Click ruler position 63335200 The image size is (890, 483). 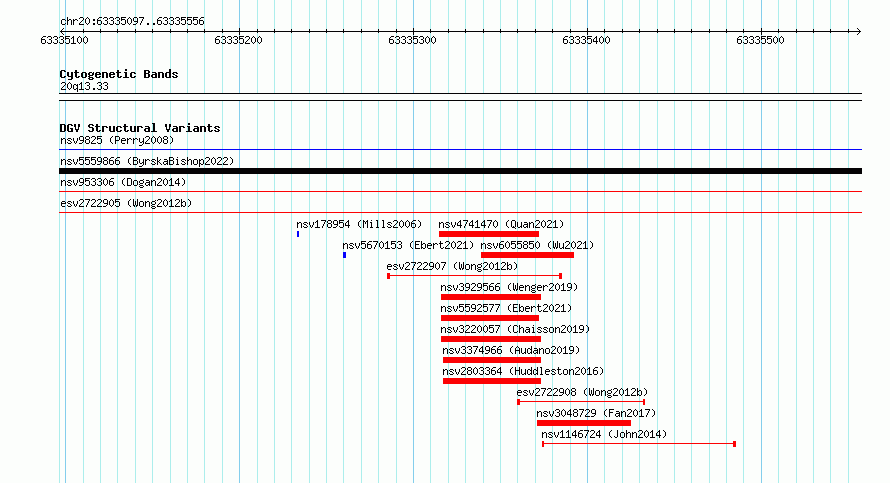click(x=238, y=40)
